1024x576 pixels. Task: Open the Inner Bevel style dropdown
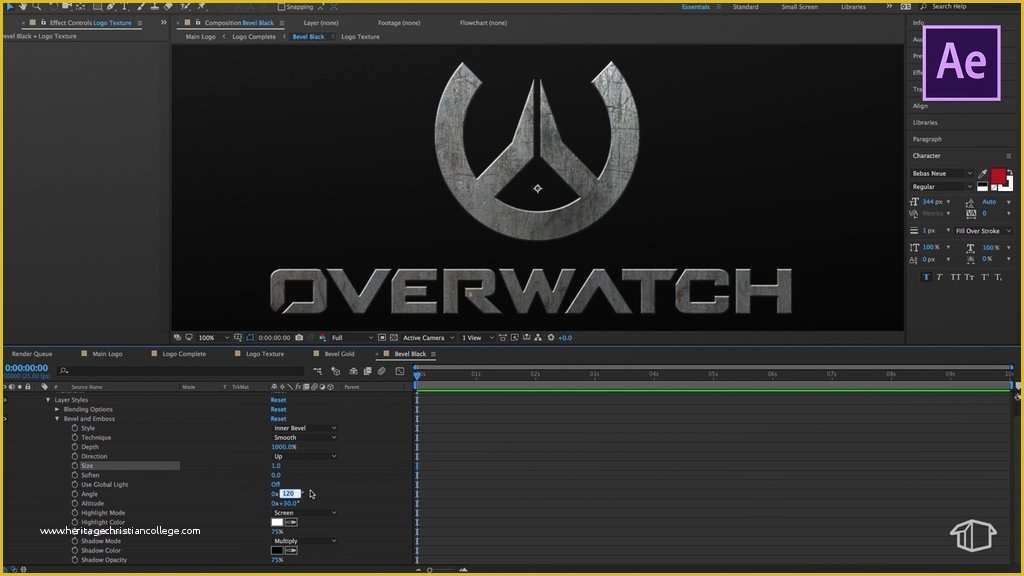(x=304, y=428)
